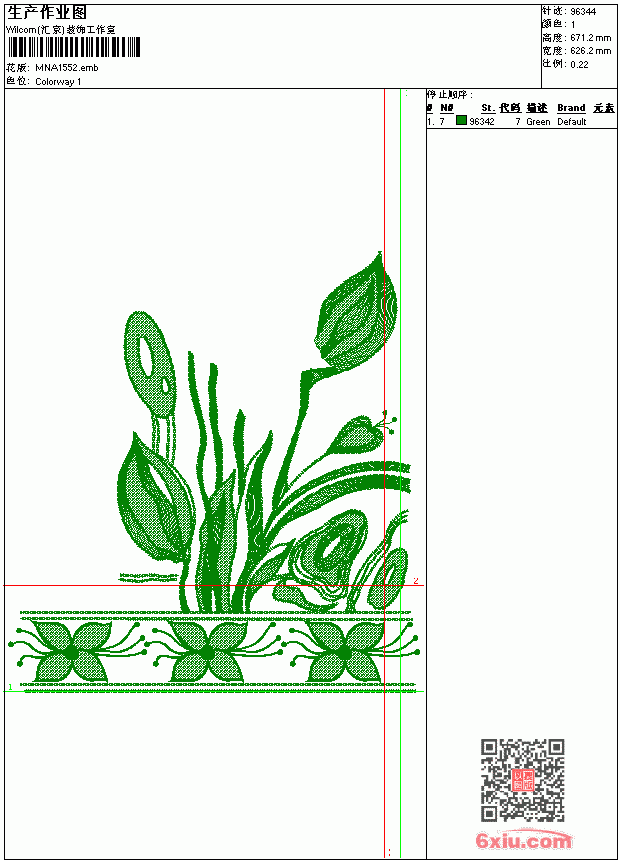Click the 描述 column header
This screenshot has height=860, width=620.
coord(537,108)
